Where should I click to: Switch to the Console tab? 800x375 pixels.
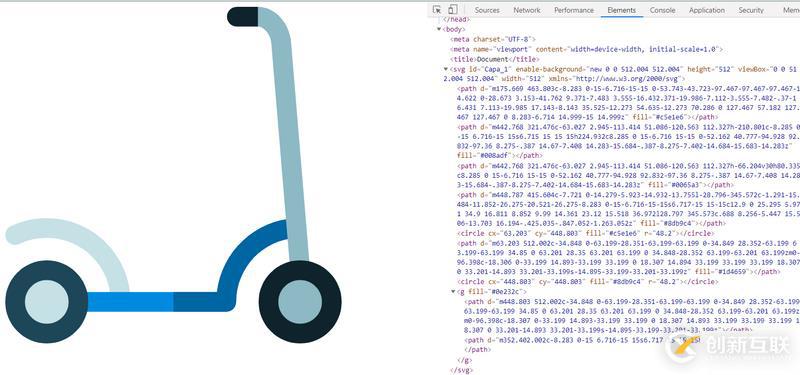pyautogui.click(x=662, y=10)
